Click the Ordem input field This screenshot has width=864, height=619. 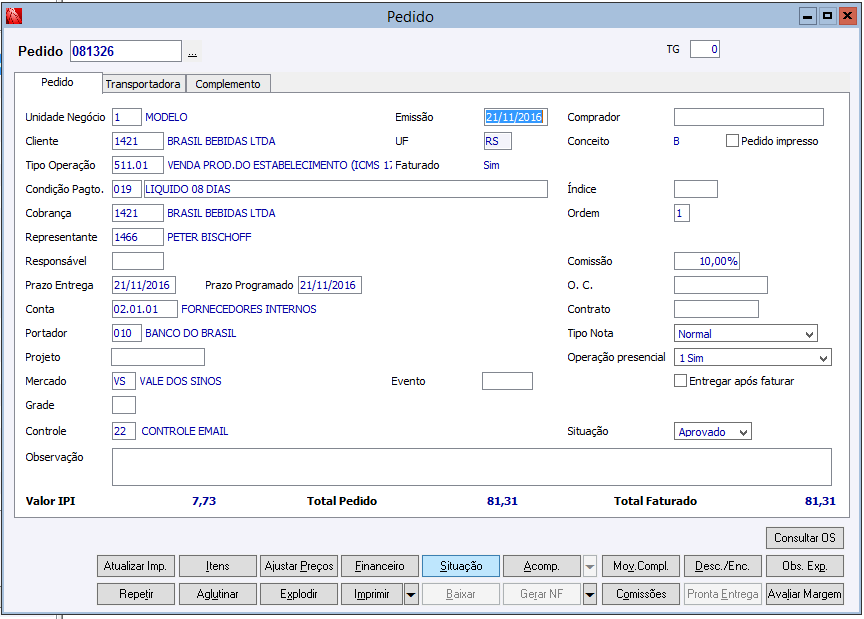pos(682,213)
